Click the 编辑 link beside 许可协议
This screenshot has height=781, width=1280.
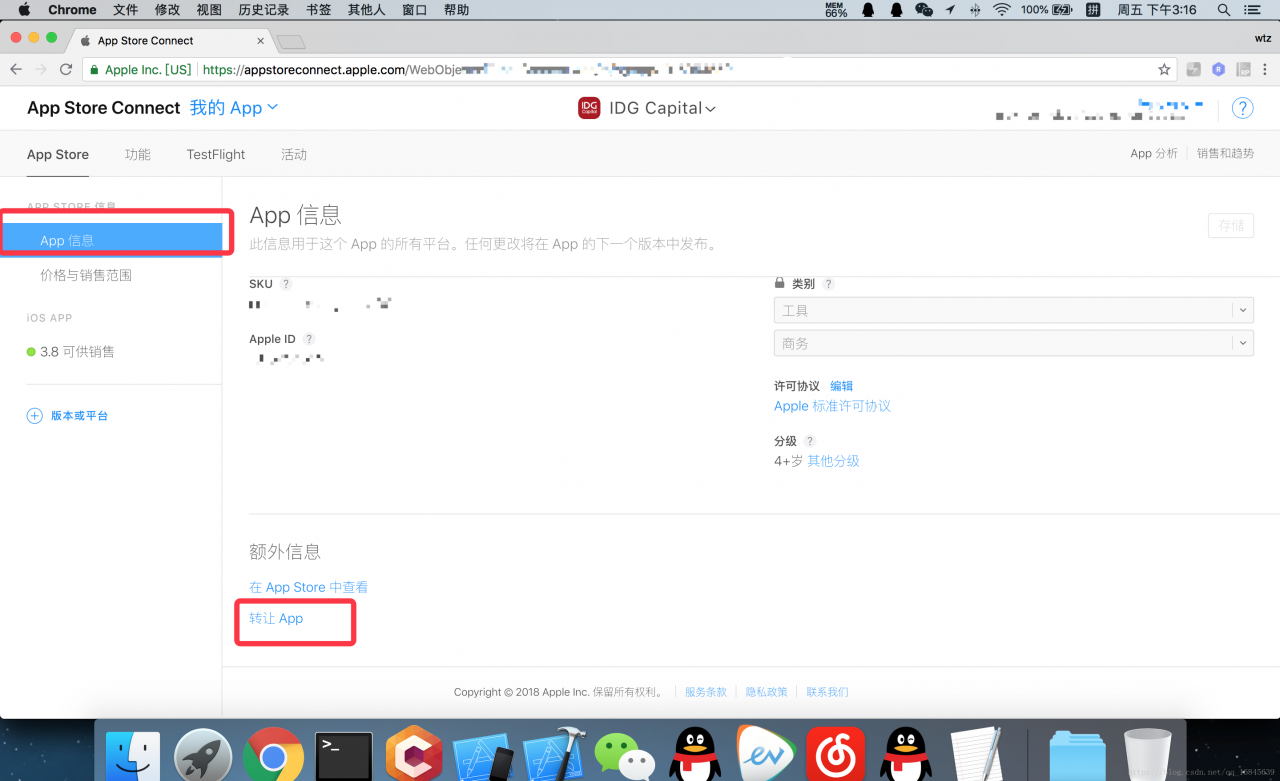point(842,386)
